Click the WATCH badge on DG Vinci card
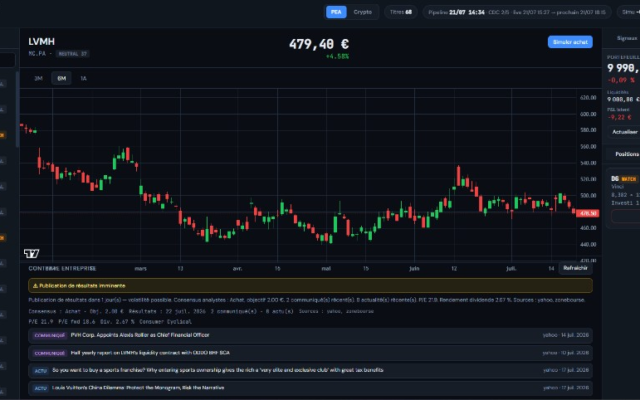This screenshot has width=640, height=400. point(629,179)
